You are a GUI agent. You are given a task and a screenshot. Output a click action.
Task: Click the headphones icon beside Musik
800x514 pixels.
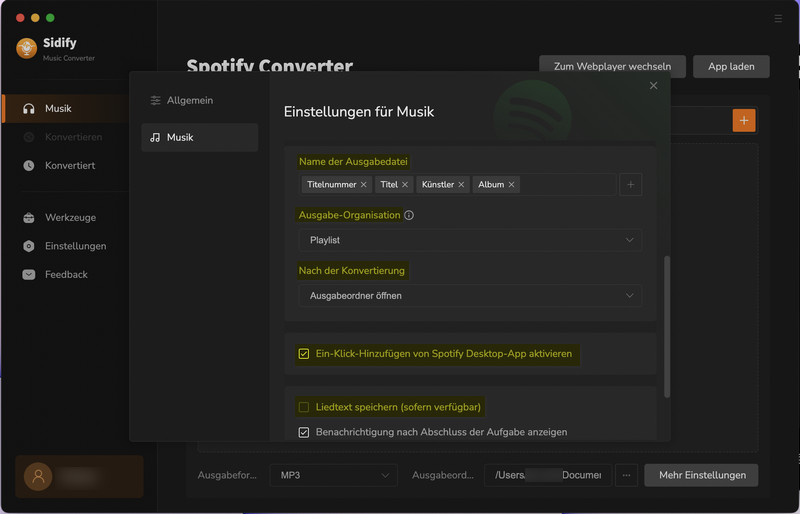pos(29,109)
